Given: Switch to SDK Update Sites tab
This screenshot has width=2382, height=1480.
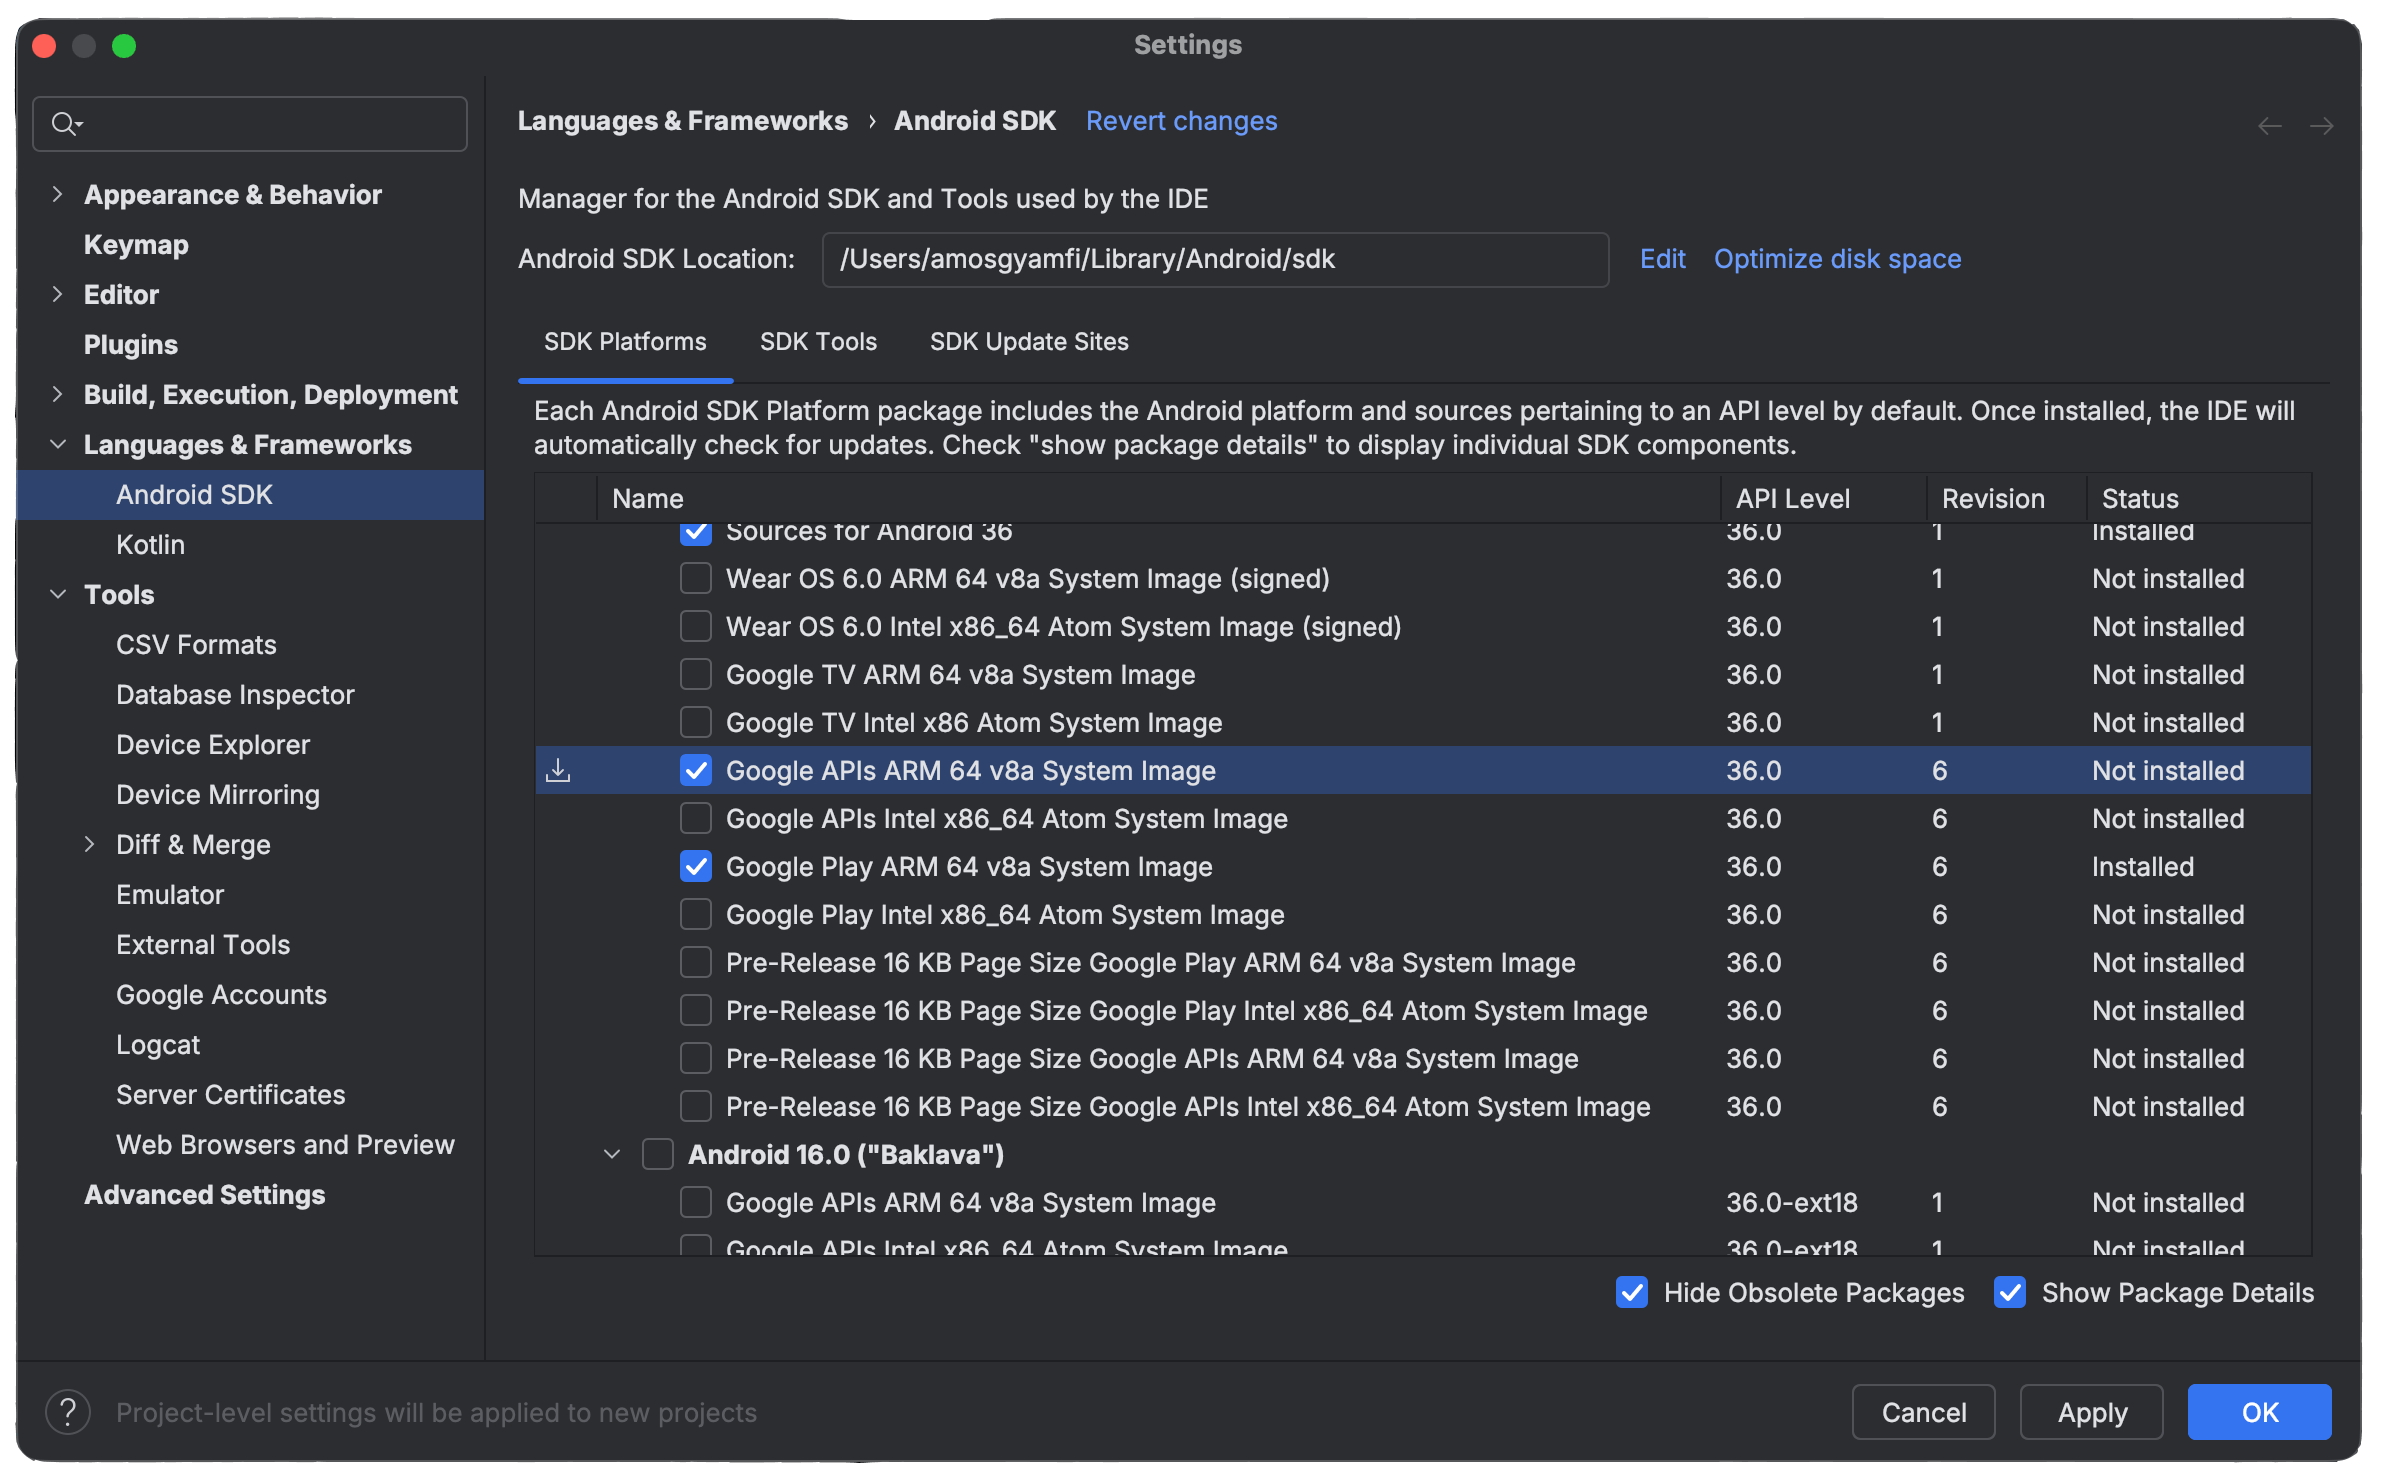Looking at the screenshot, I should (1029, 342).
